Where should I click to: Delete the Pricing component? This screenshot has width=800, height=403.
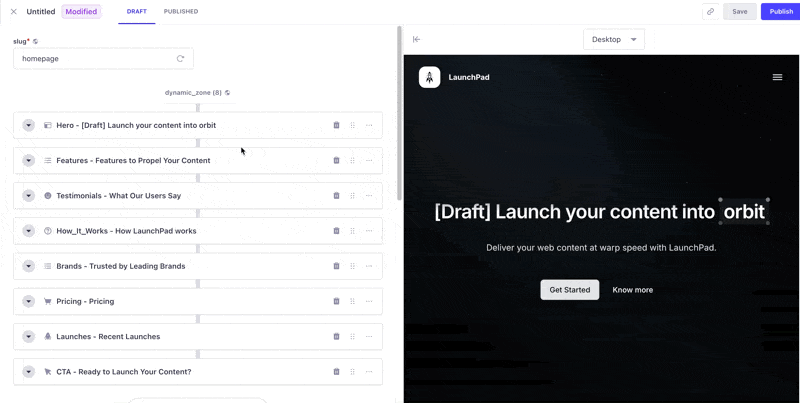[x=336, y=301]
